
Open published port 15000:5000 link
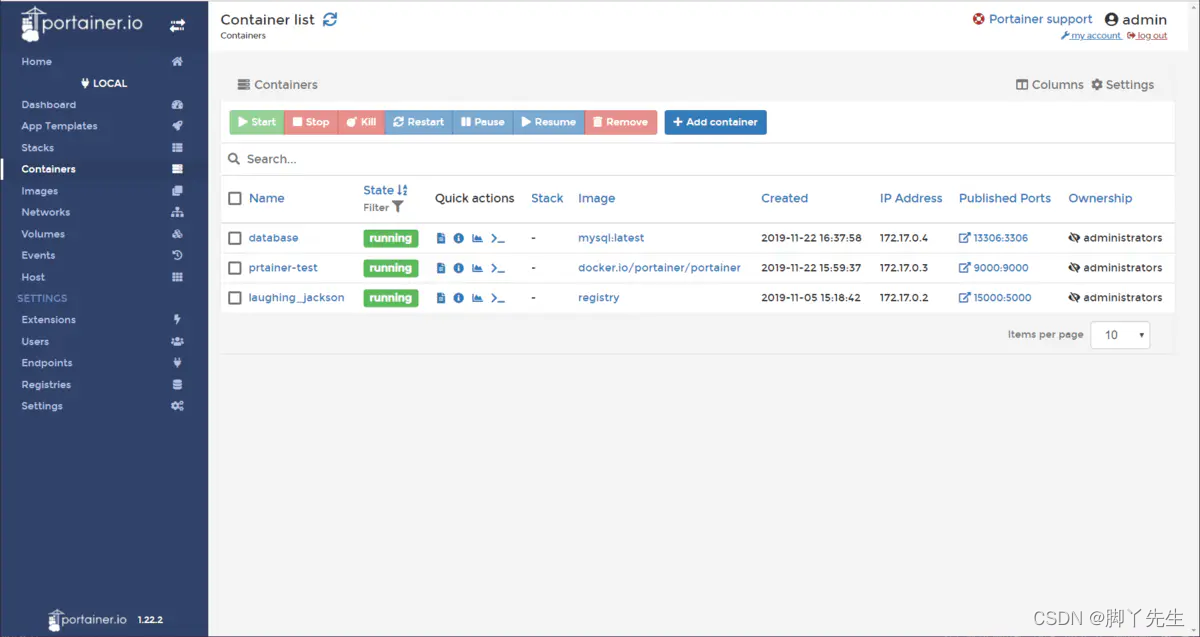click(x=996, y=298)
